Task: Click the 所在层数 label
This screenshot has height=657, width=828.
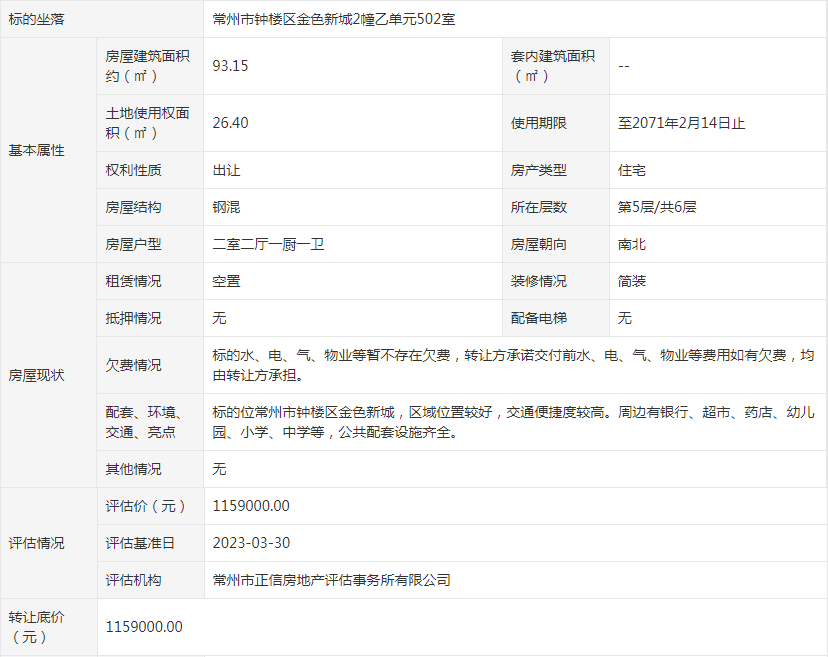Action: coord(539,207)
